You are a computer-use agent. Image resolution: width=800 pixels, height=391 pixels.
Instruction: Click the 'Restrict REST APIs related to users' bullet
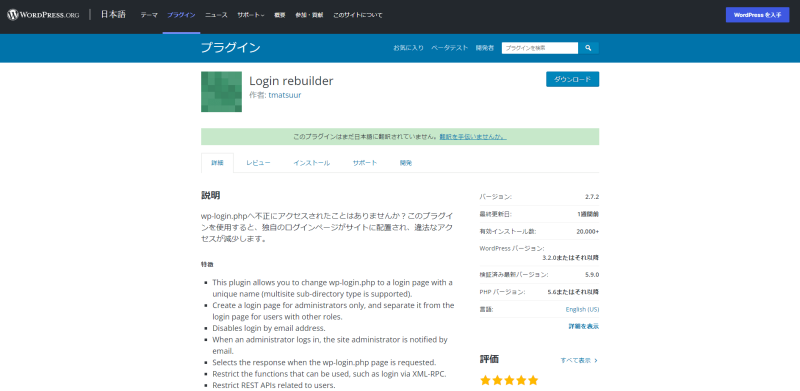[x=274, y=385]
